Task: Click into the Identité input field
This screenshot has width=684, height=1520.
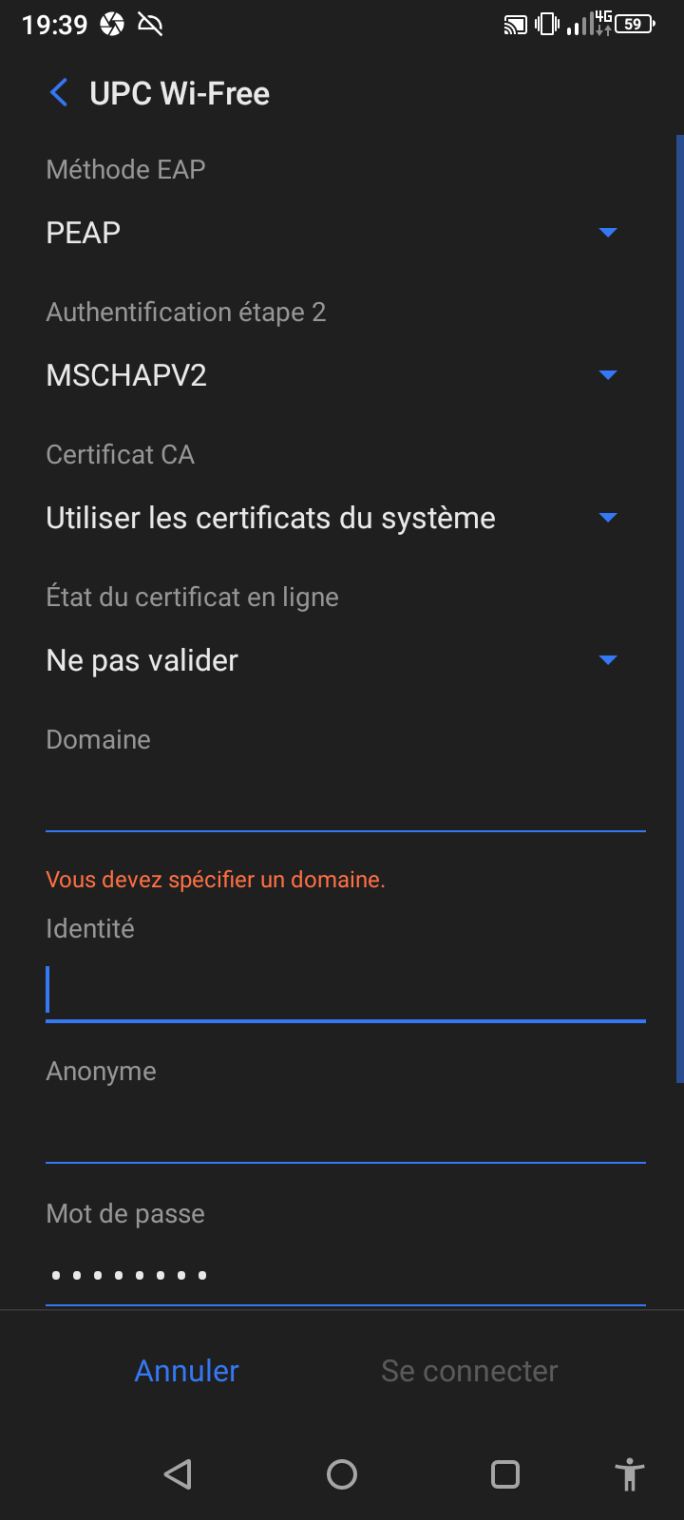Action: [345, 992]
